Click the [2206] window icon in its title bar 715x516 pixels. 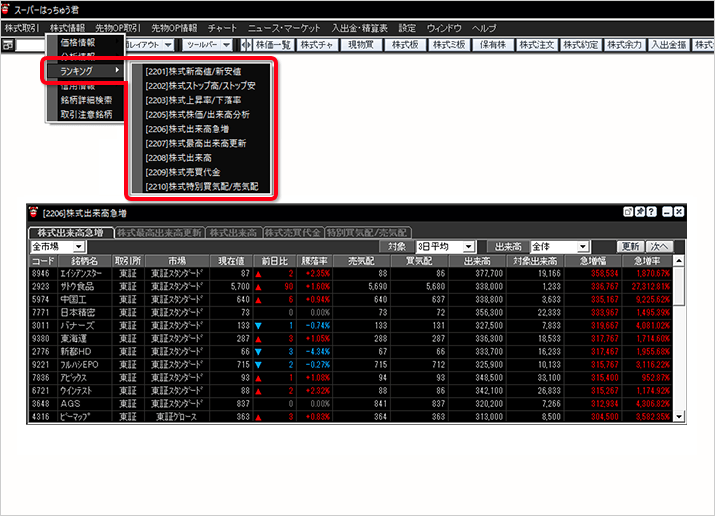(x=35, y=213)
